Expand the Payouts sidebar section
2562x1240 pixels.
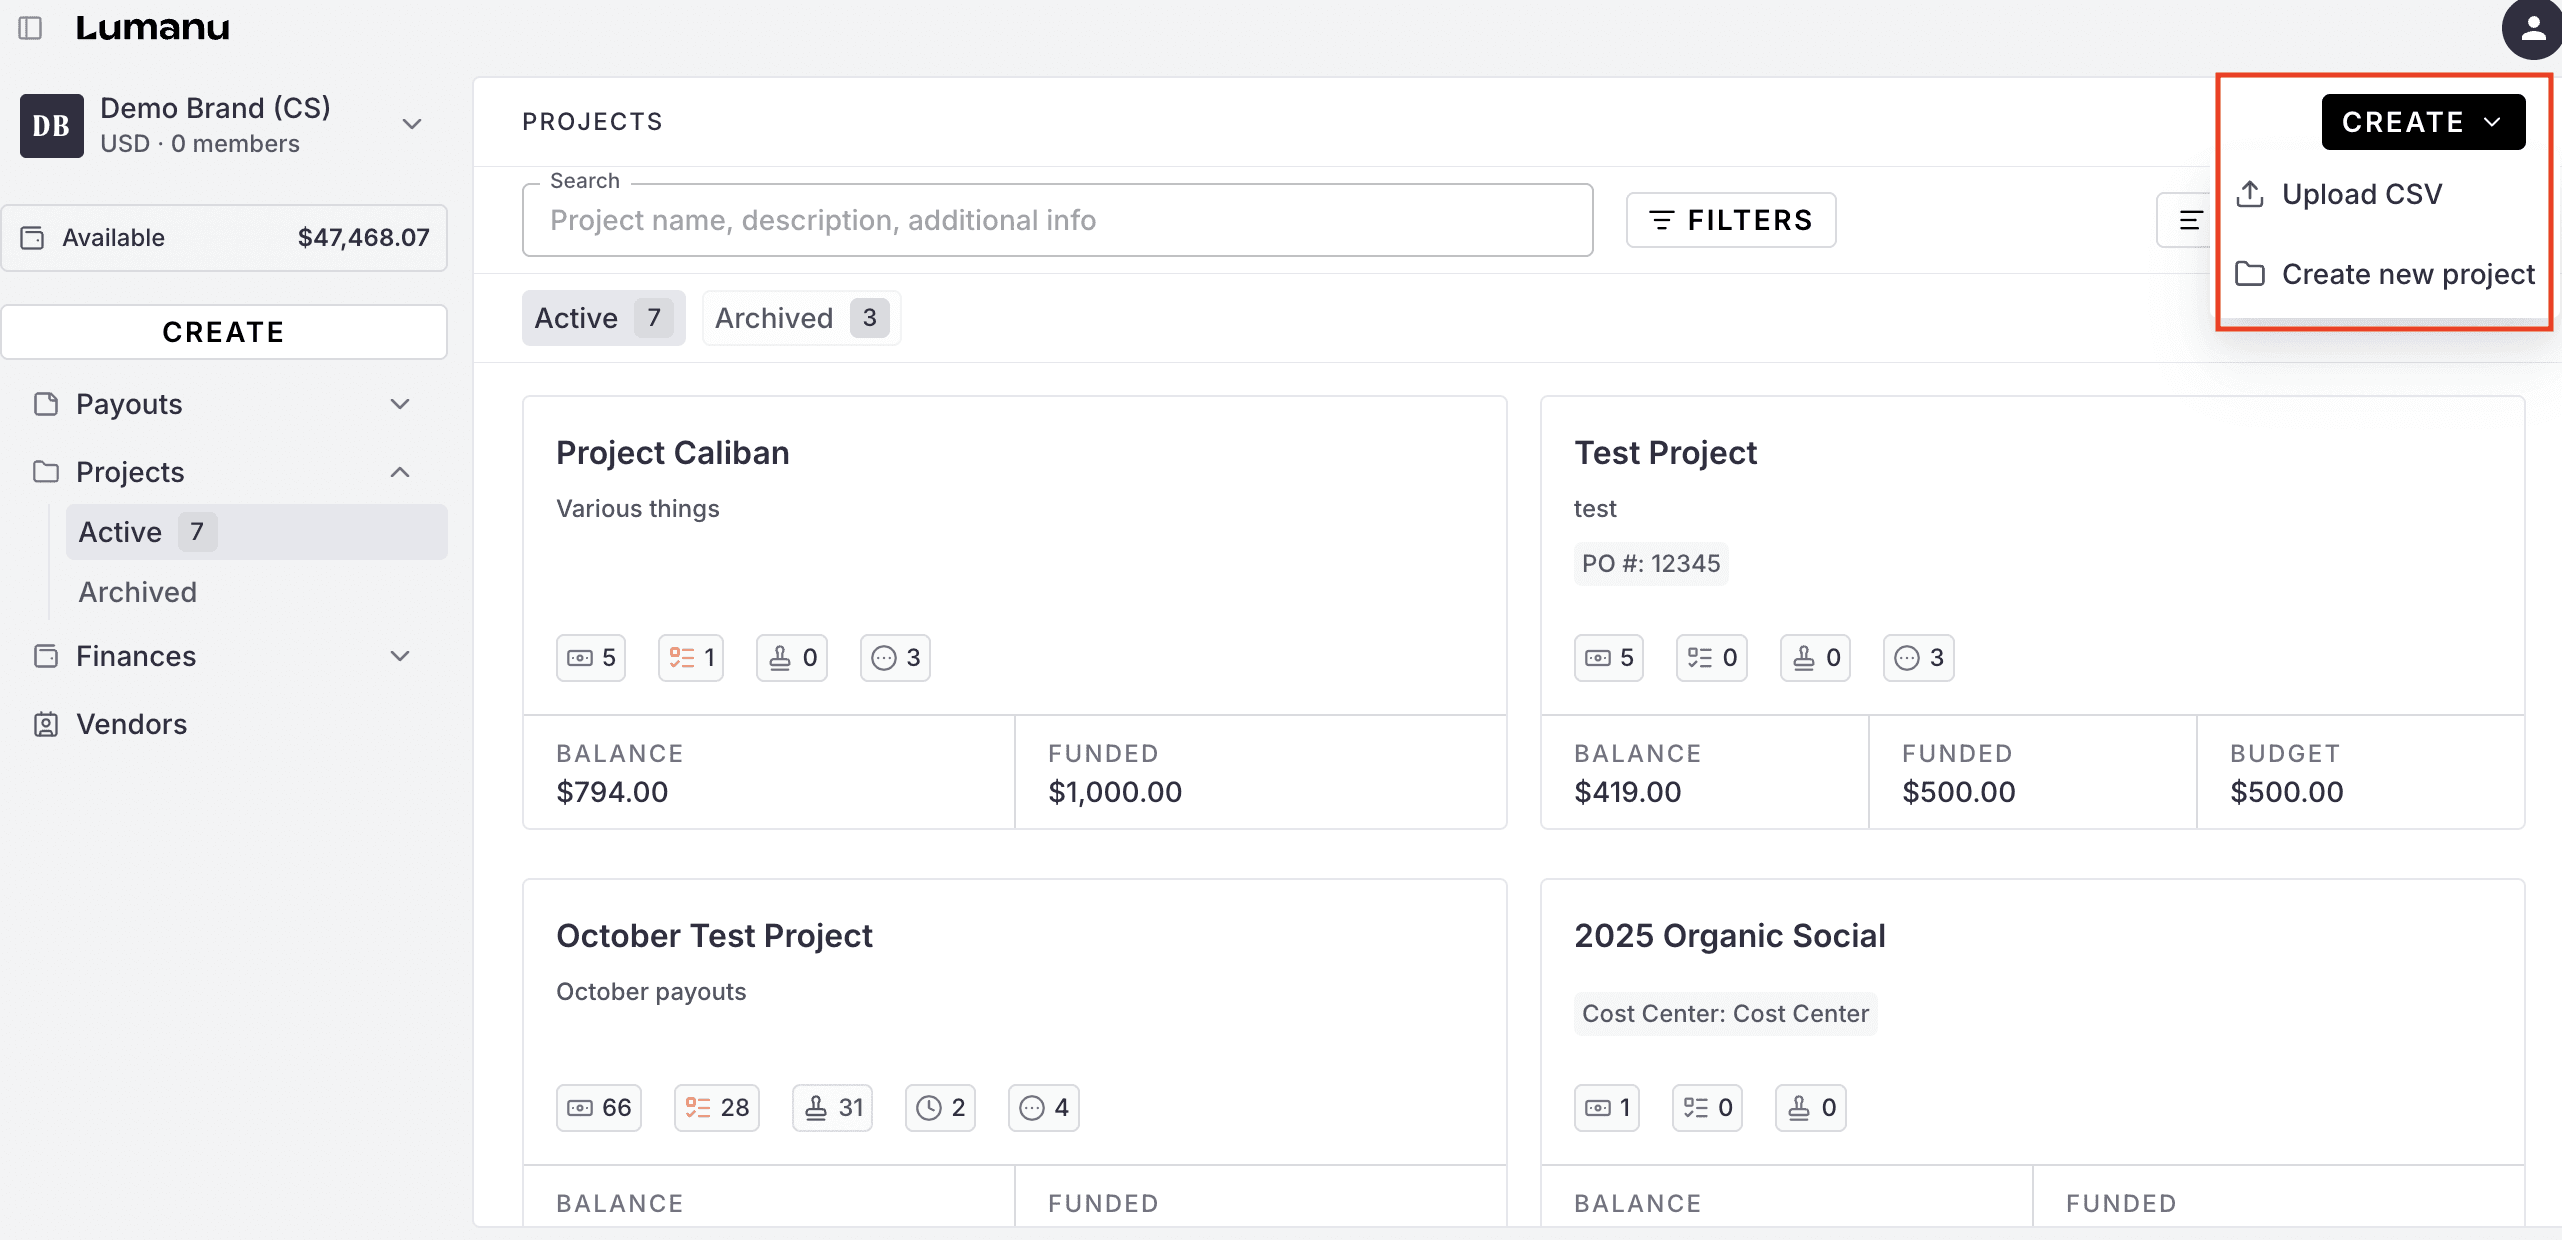(x=400, y=404)
